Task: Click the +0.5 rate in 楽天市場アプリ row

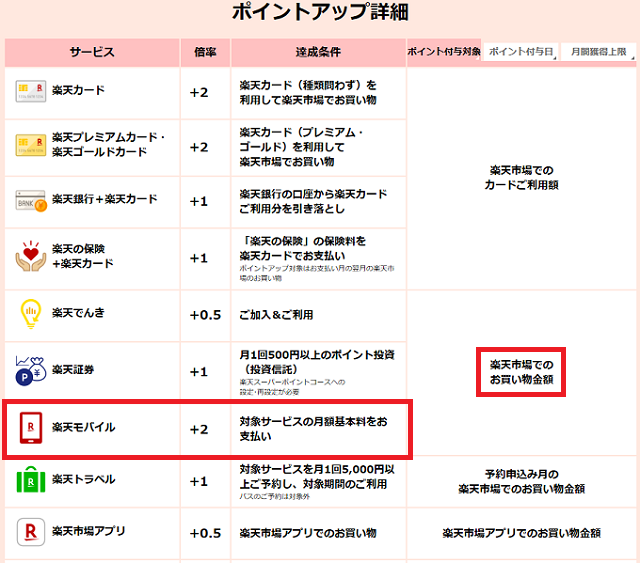Action: [205, 534]
